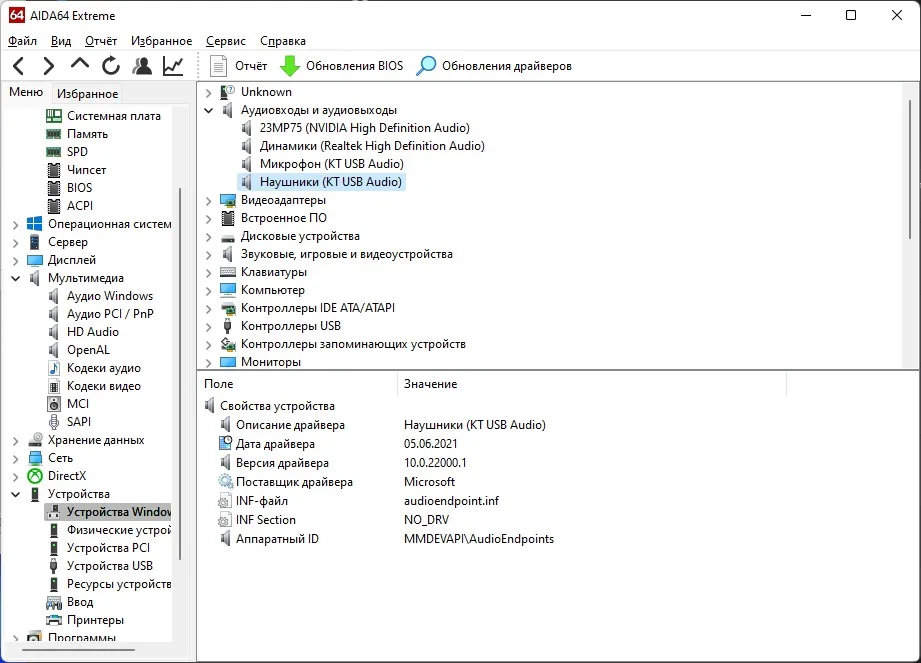Expand the Unknown device category
The image size is (921, 663).
(209, 93)
